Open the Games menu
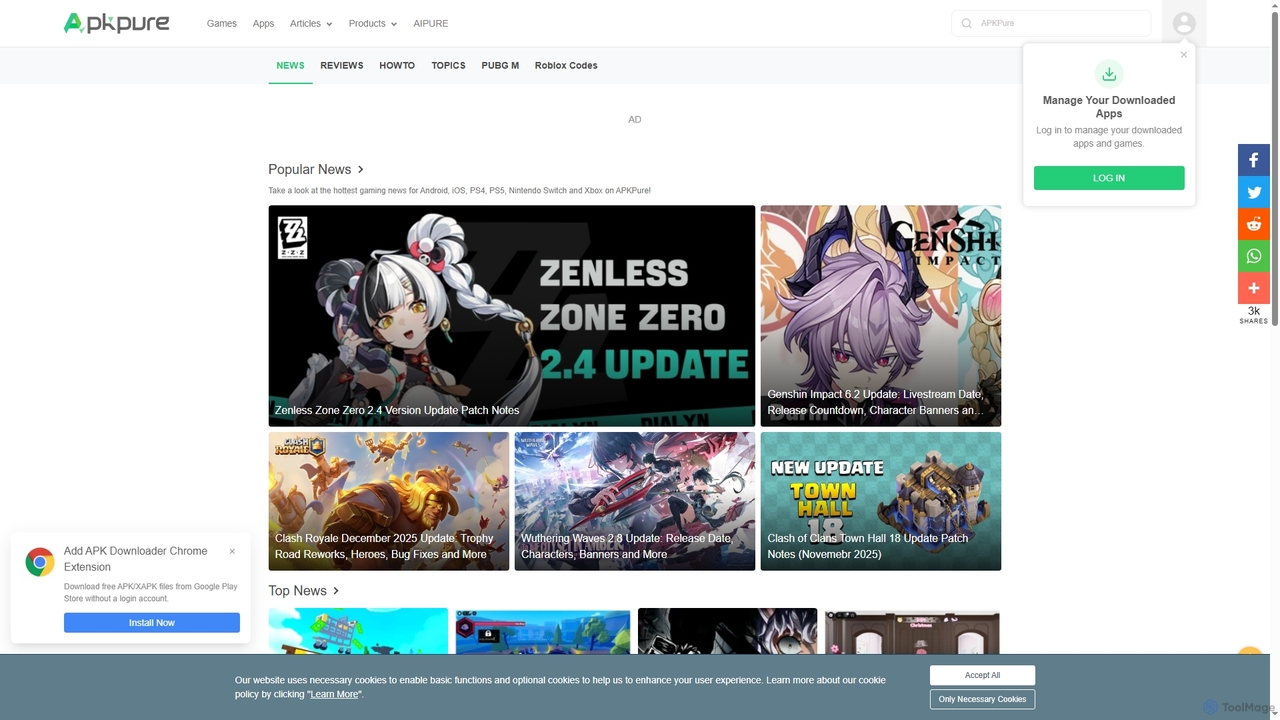The width and height of the screenshot is (1280, 720). click(x=222, y=23)
